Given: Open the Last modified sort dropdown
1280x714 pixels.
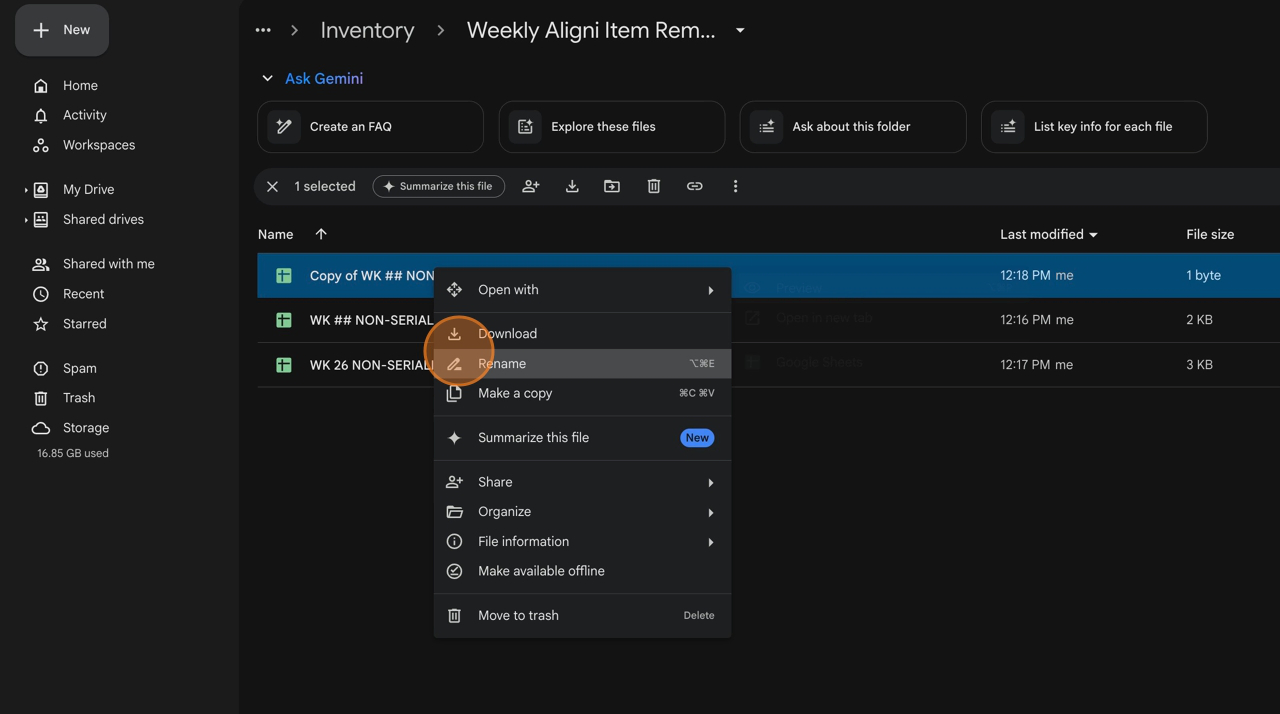Looking at the screenshot, I should pos(1093,235).
